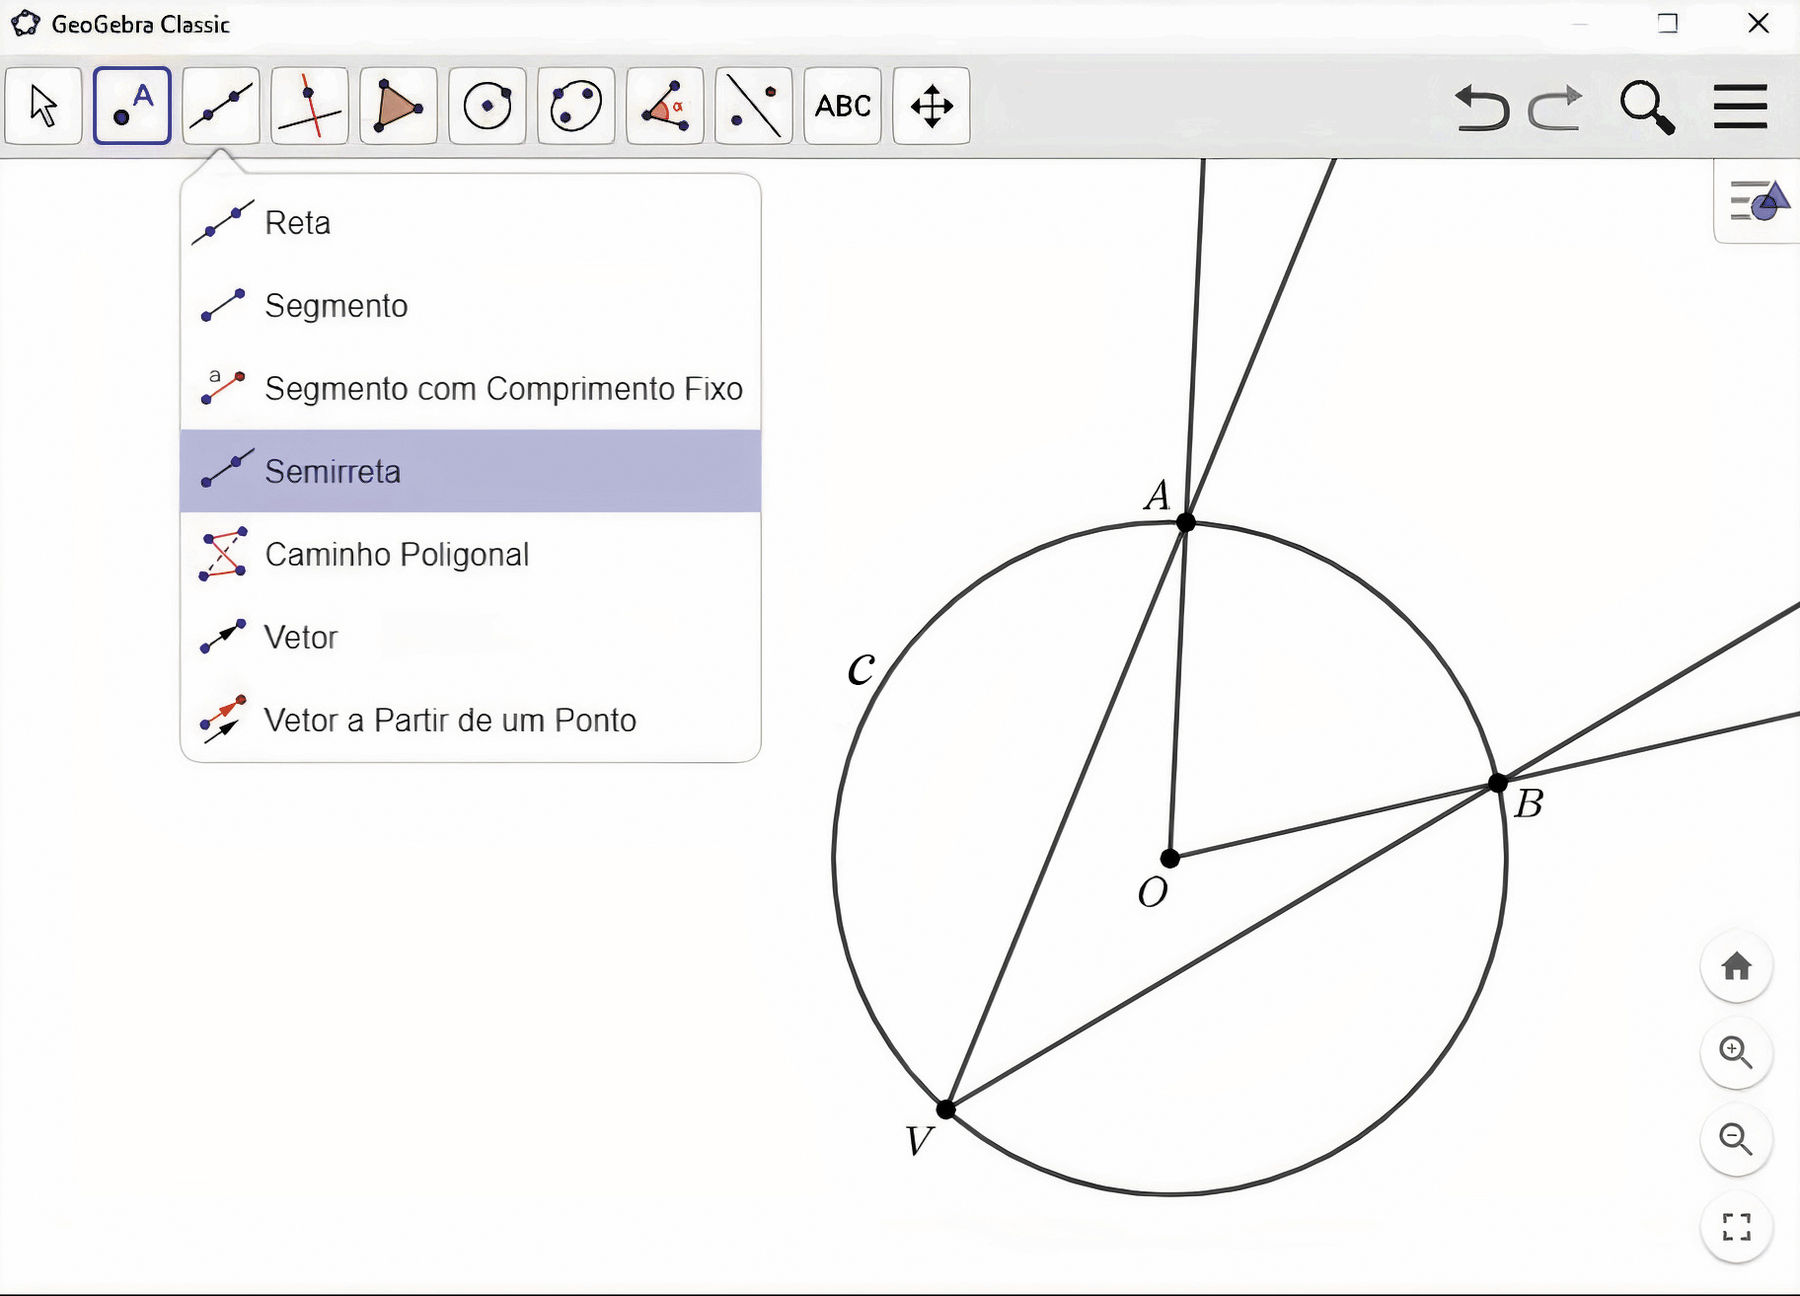This screenshot has height=1296, width=1800.
Task: Select Circle with Center through Point tool
Action: tap(487, 106)
